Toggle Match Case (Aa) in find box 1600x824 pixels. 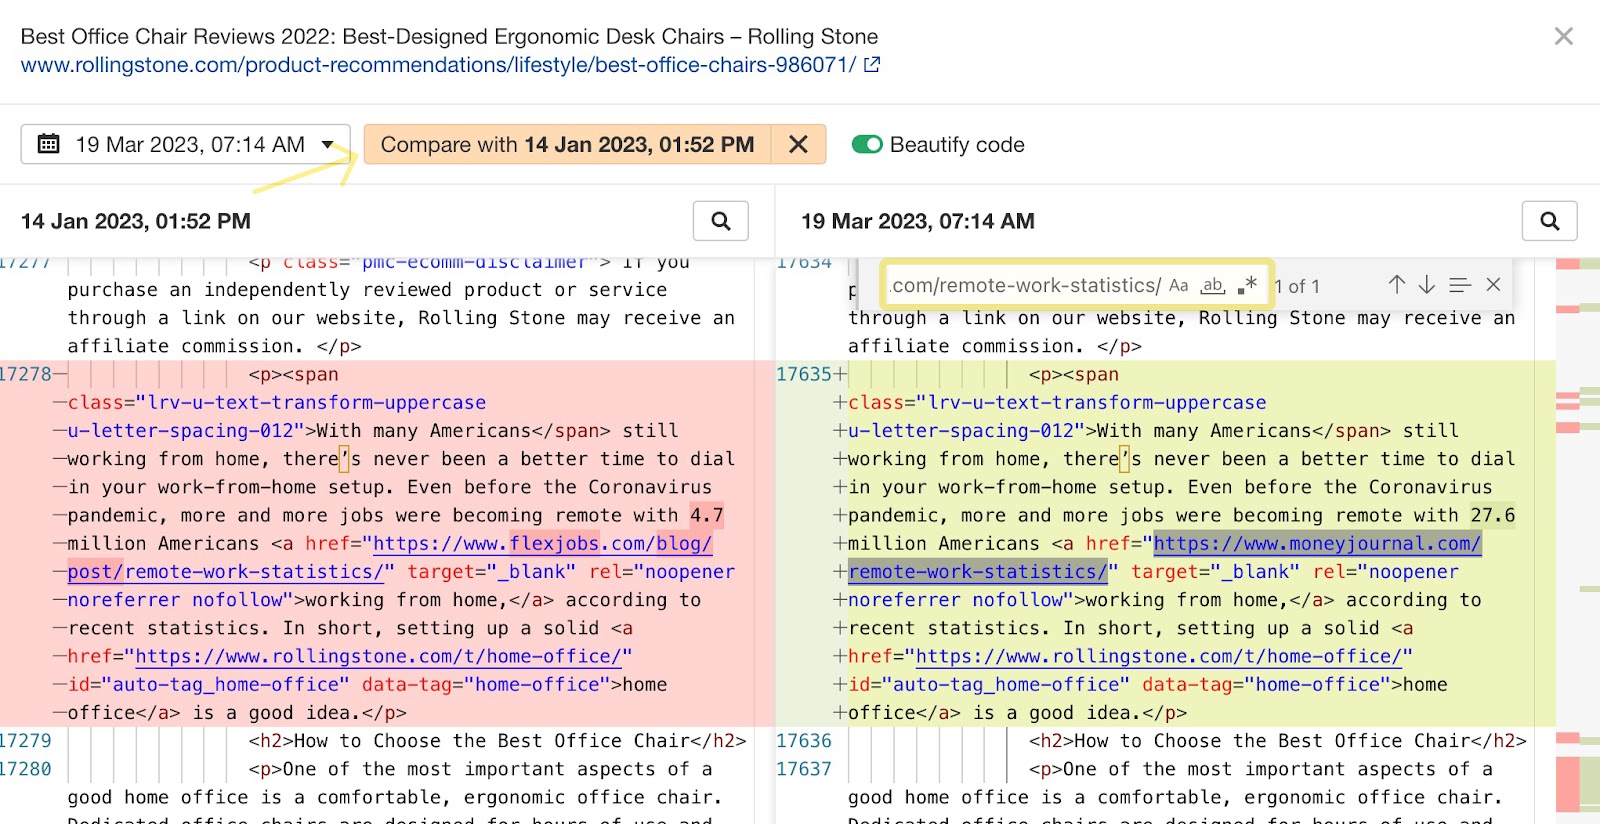[x=1179, y=285]
